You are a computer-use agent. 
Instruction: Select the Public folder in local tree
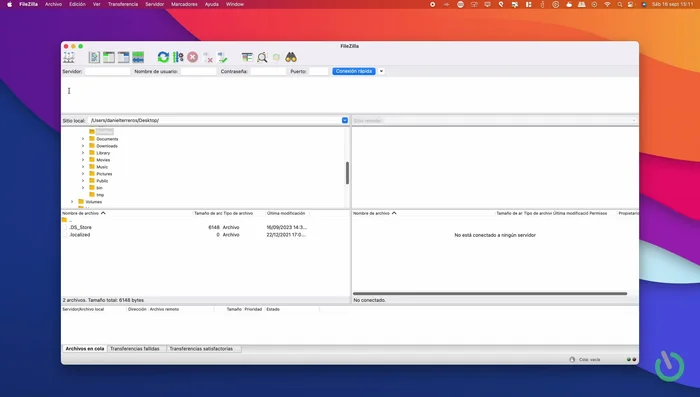click(102, 181)
